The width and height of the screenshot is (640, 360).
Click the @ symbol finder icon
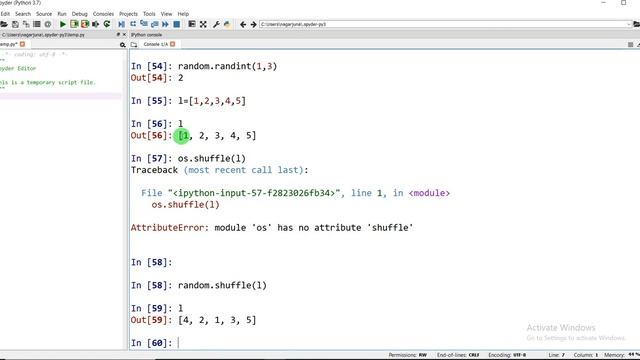click(x=48, y=24)
